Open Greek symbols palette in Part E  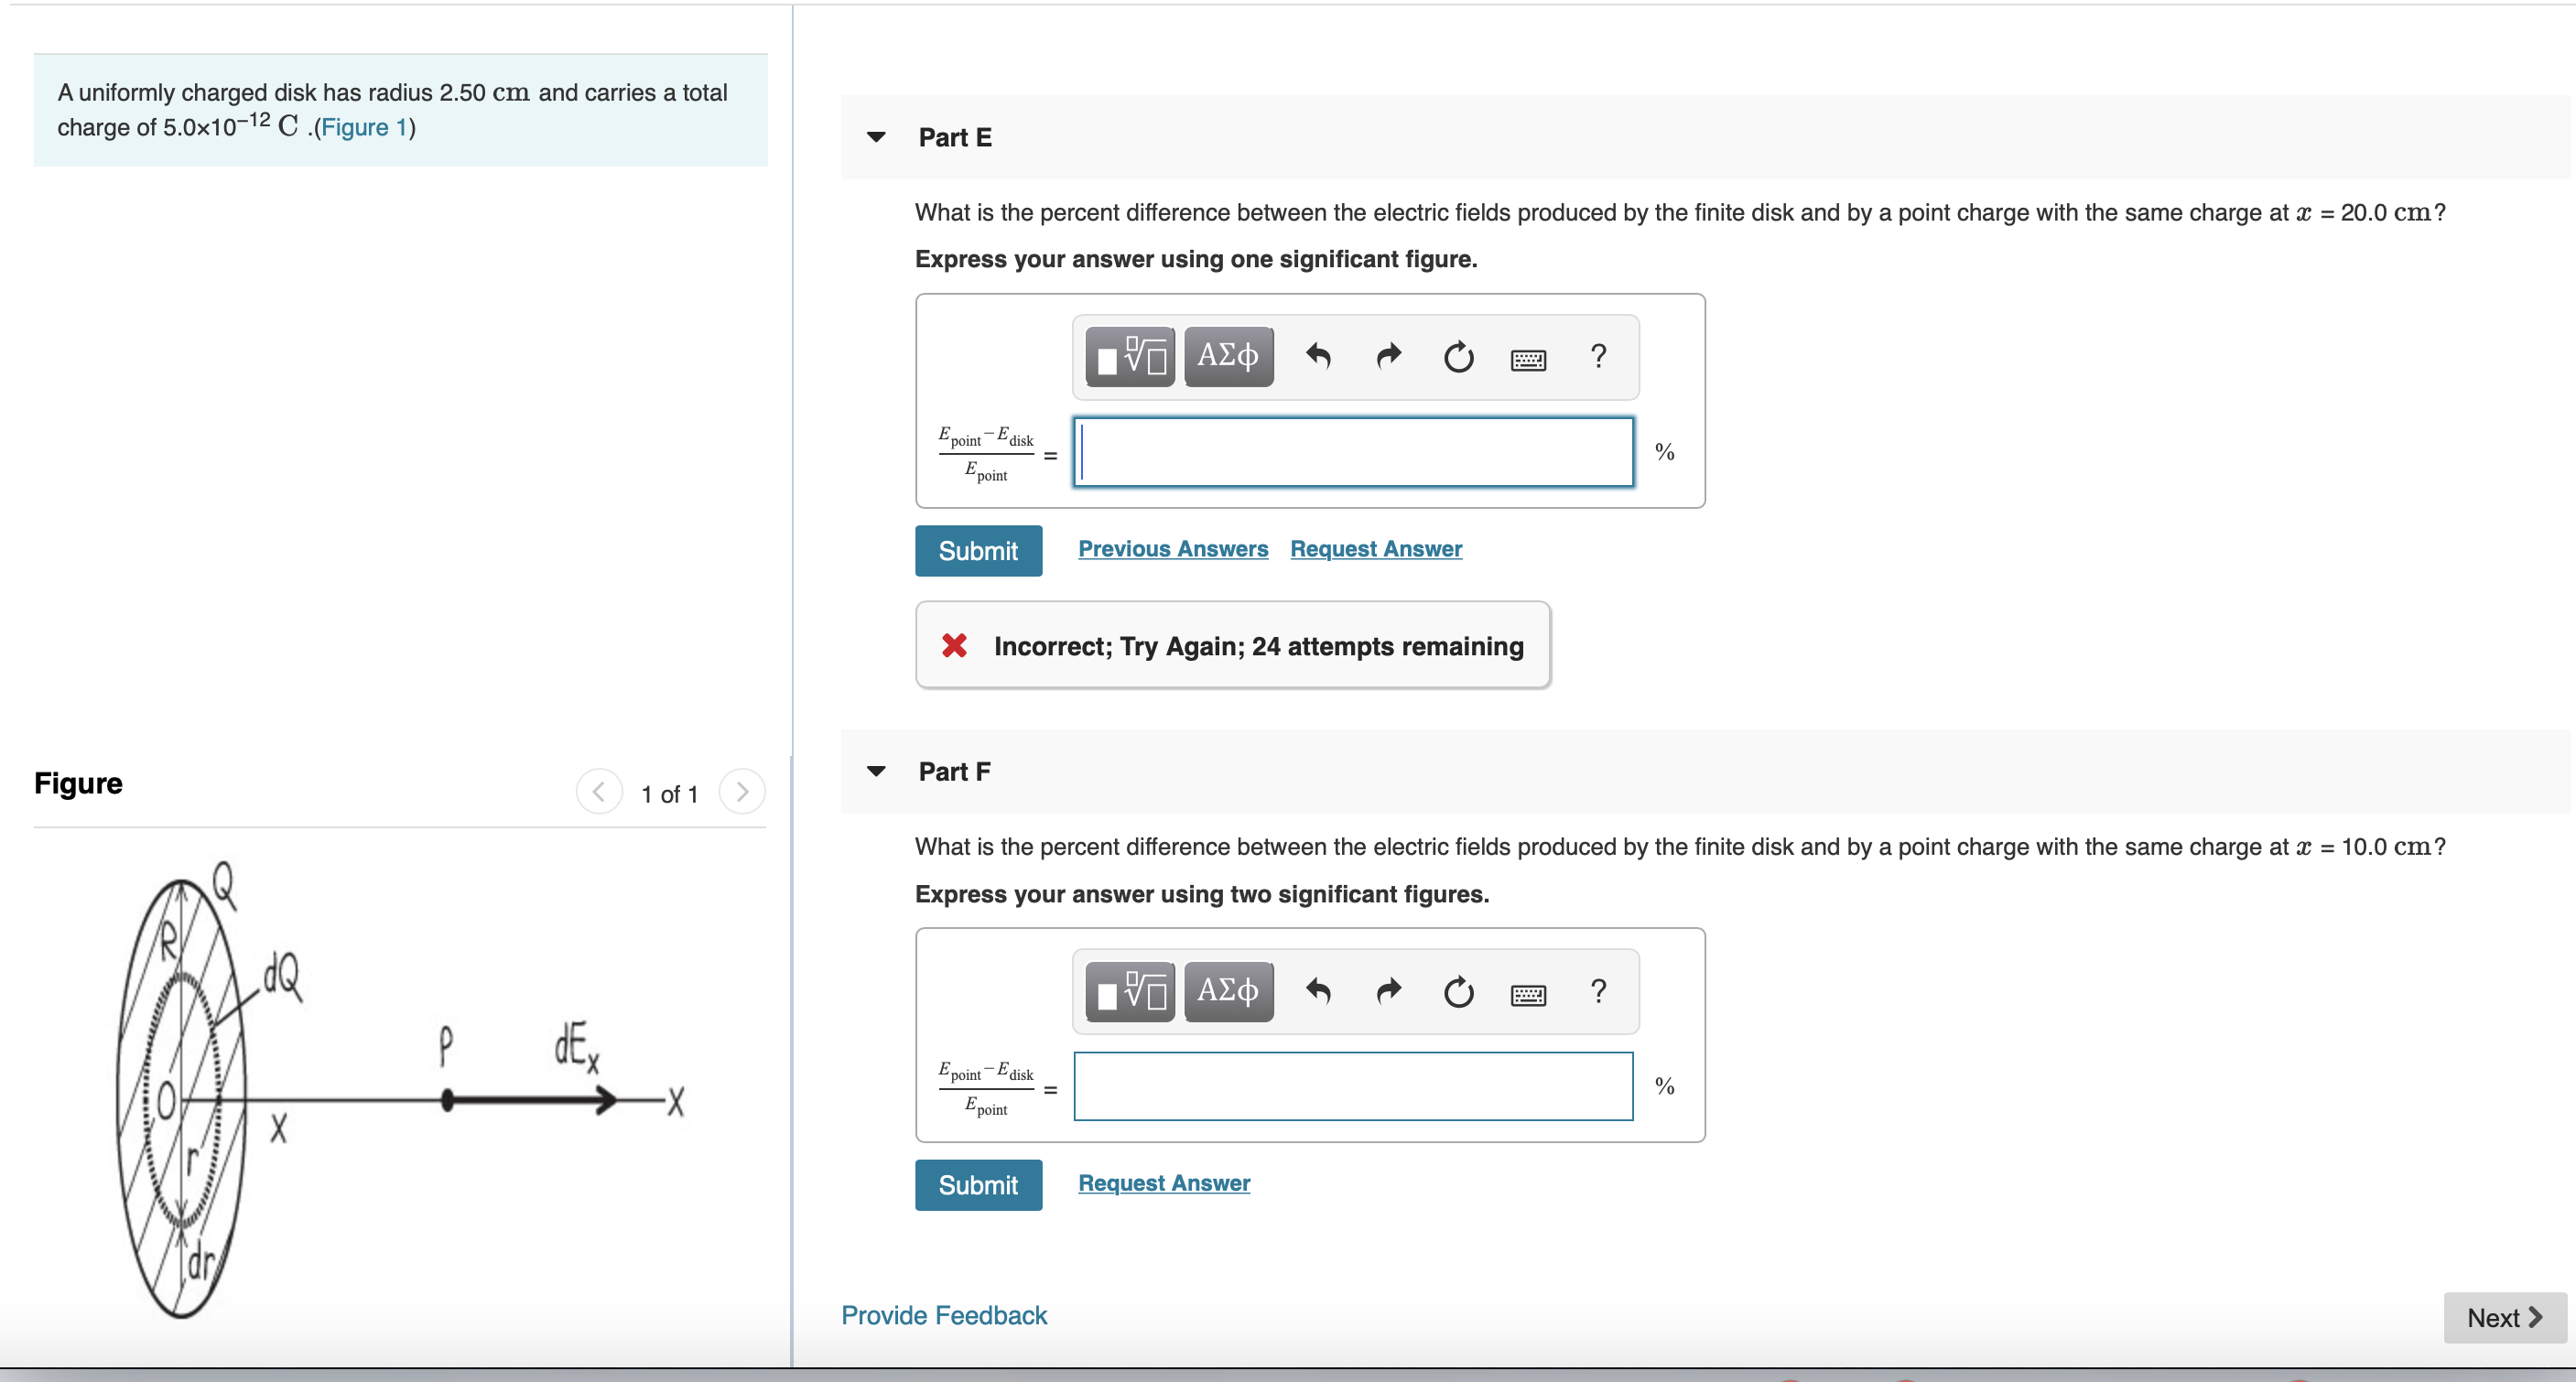pyautogui.click(x=1228, y=356)
